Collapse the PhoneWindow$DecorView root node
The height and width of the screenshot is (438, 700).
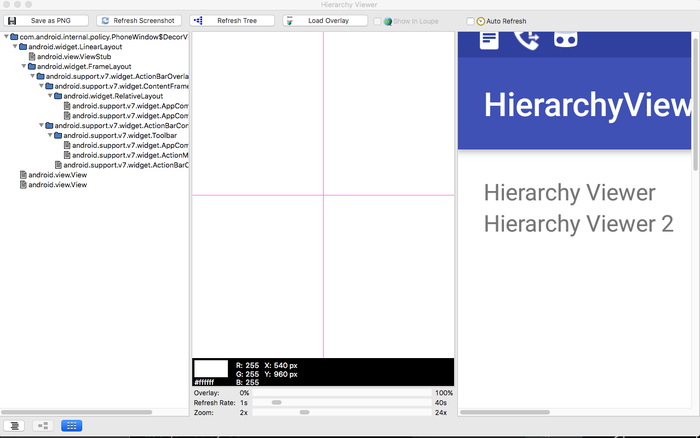point(6,37)
